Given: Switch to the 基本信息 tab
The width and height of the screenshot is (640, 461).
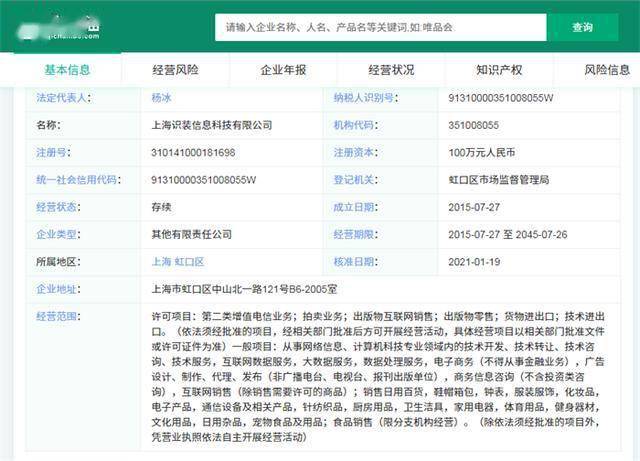Looking at the screenshot, I should tap(67, 70).
